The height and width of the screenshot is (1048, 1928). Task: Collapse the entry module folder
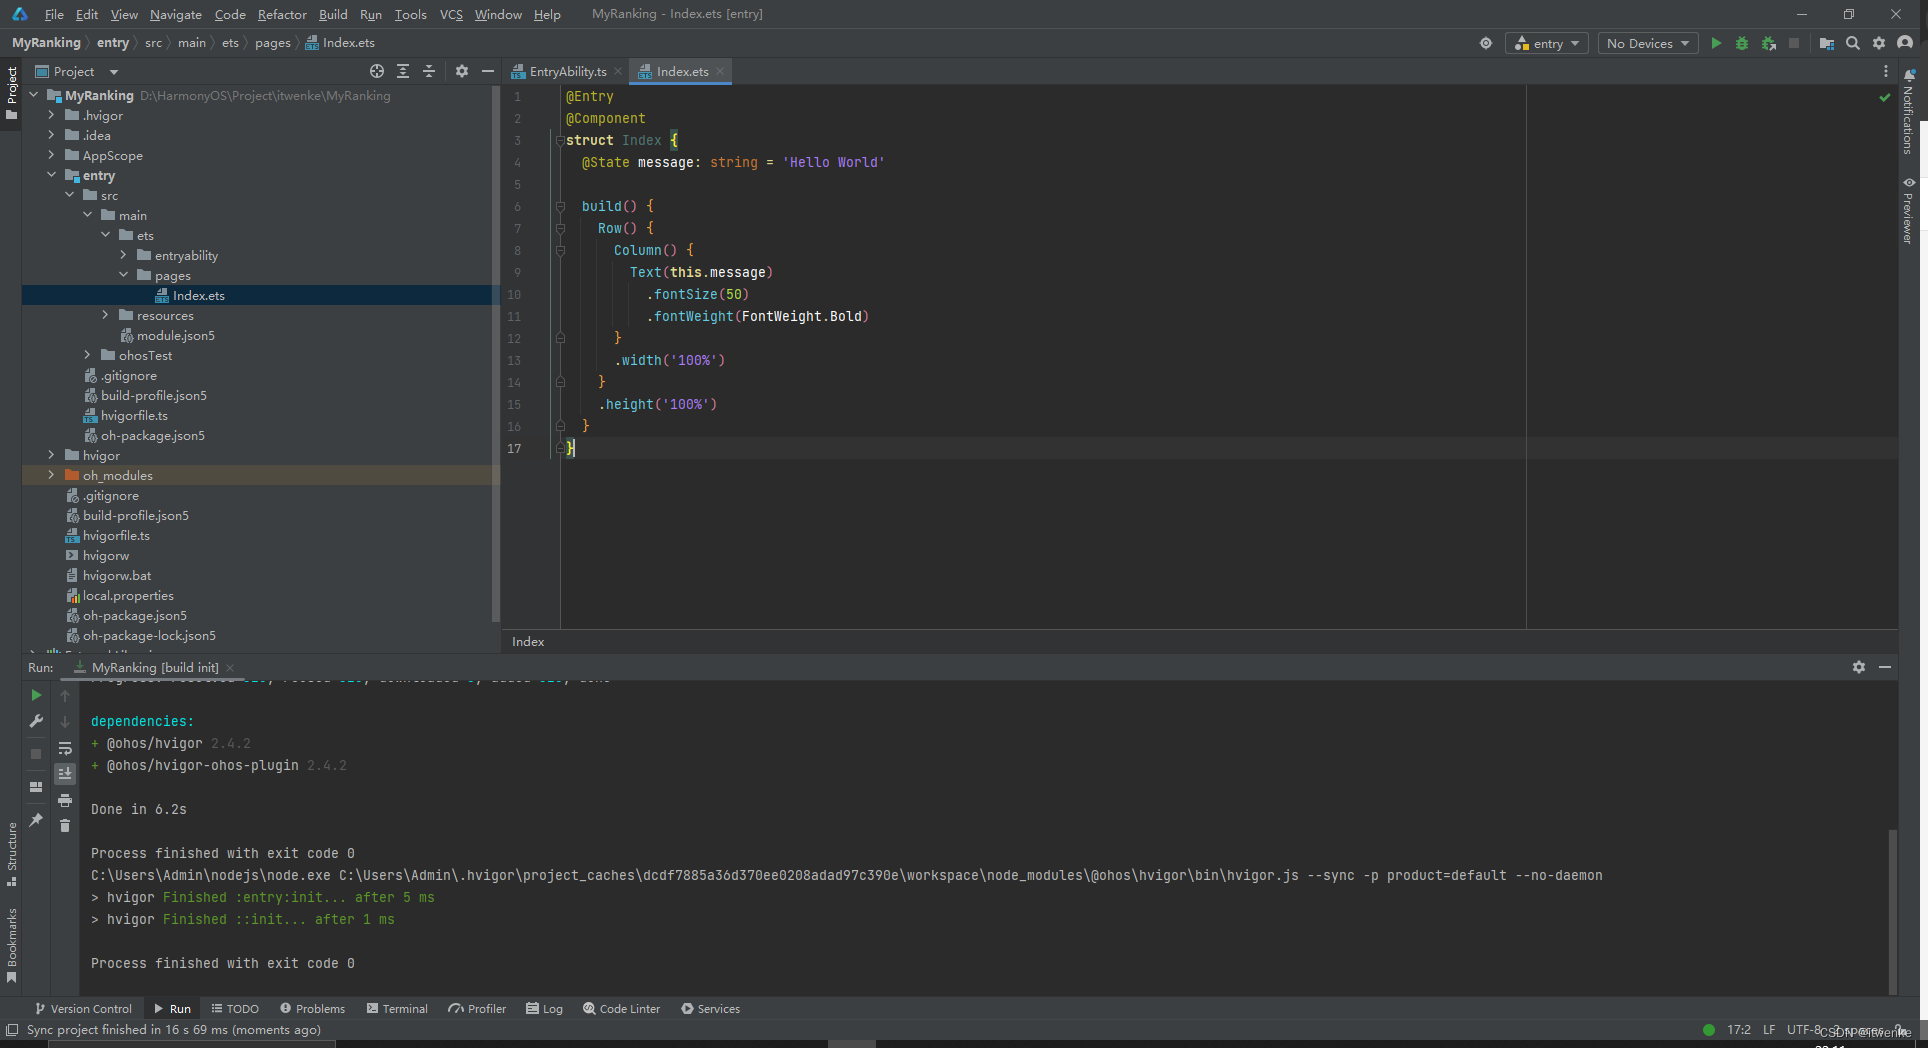point(51,175)
